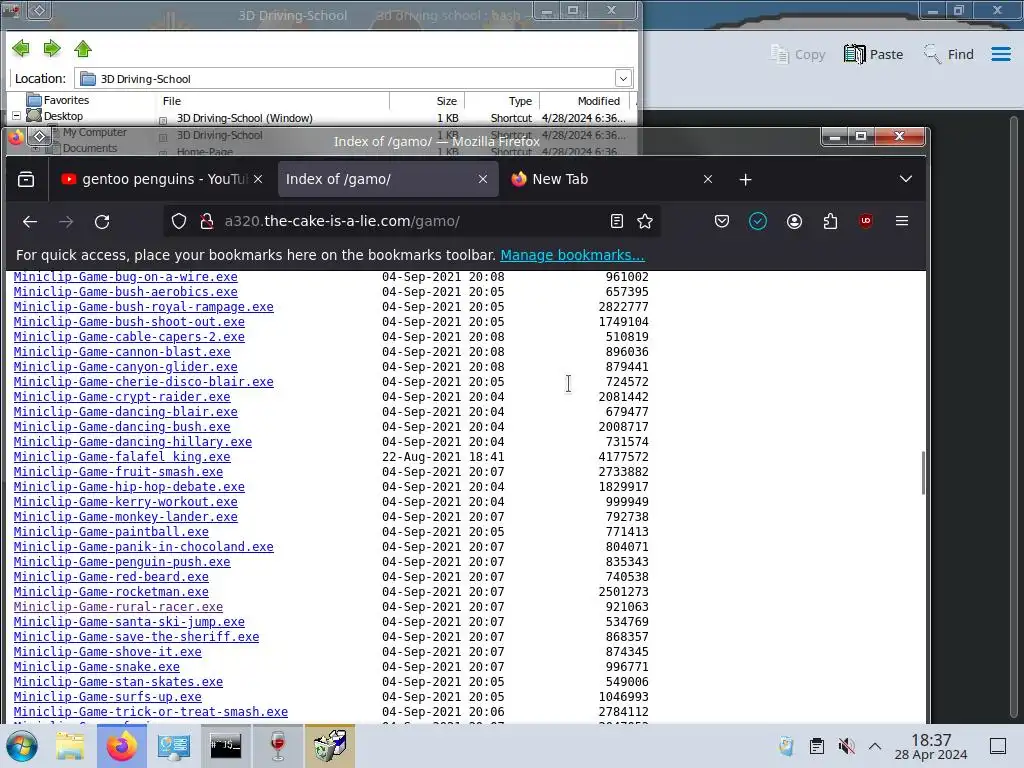The image size is (1024, 768).
Task: Open the file manager folder taskbar icon
Action: tap(70, 746)
